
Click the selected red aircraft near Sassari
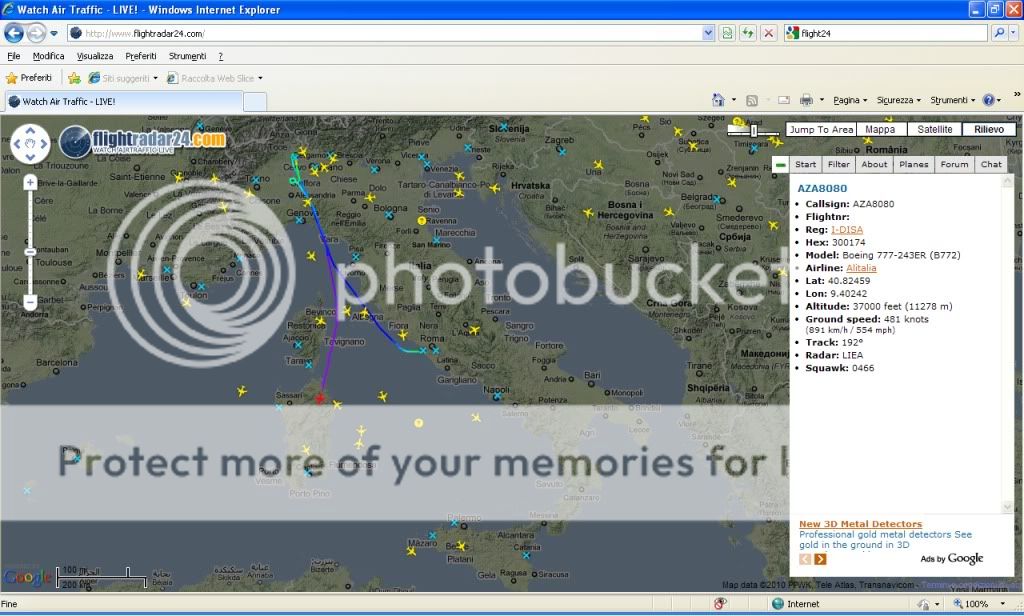tap(319, 398)
